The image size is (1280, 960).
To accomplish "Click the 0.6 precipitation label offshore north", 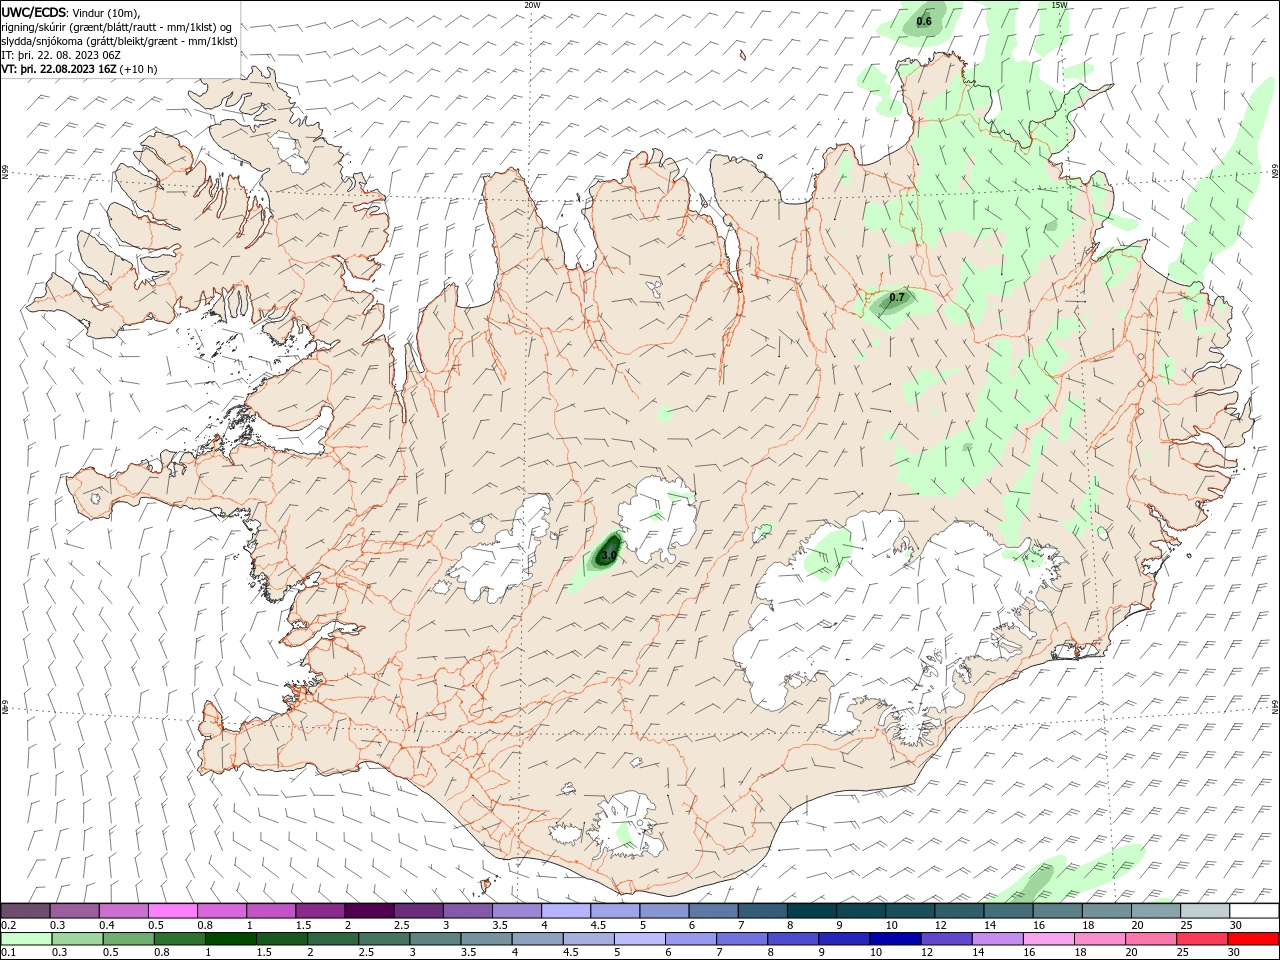I will point(924,21).
